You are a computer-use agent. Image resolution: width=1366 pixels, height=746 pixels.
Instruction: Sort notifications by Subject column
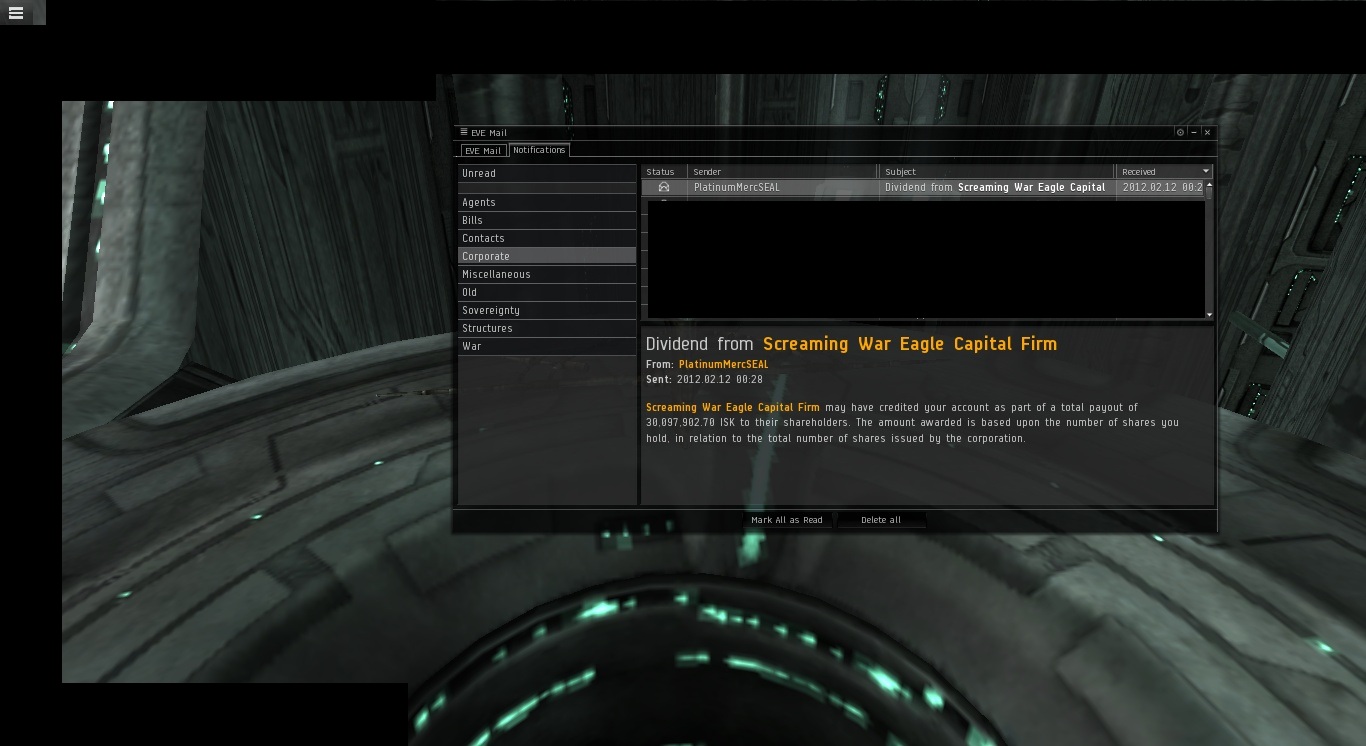click(x=997, y=172)
